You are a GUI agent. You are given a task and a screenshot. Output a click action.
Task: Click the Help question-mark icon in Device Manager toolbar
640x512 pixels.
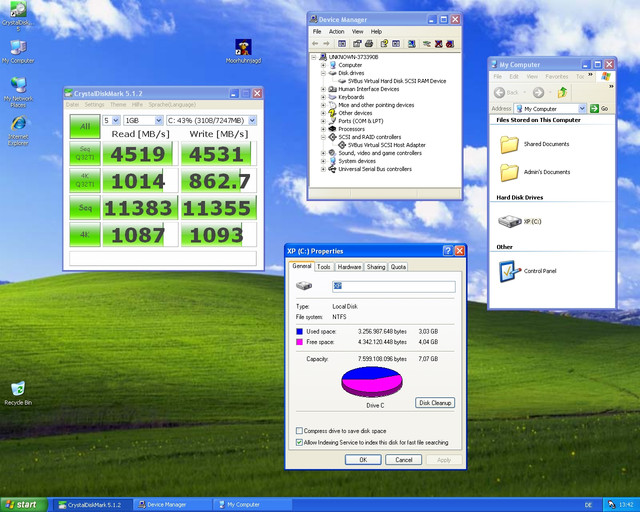tap(384, 44)
